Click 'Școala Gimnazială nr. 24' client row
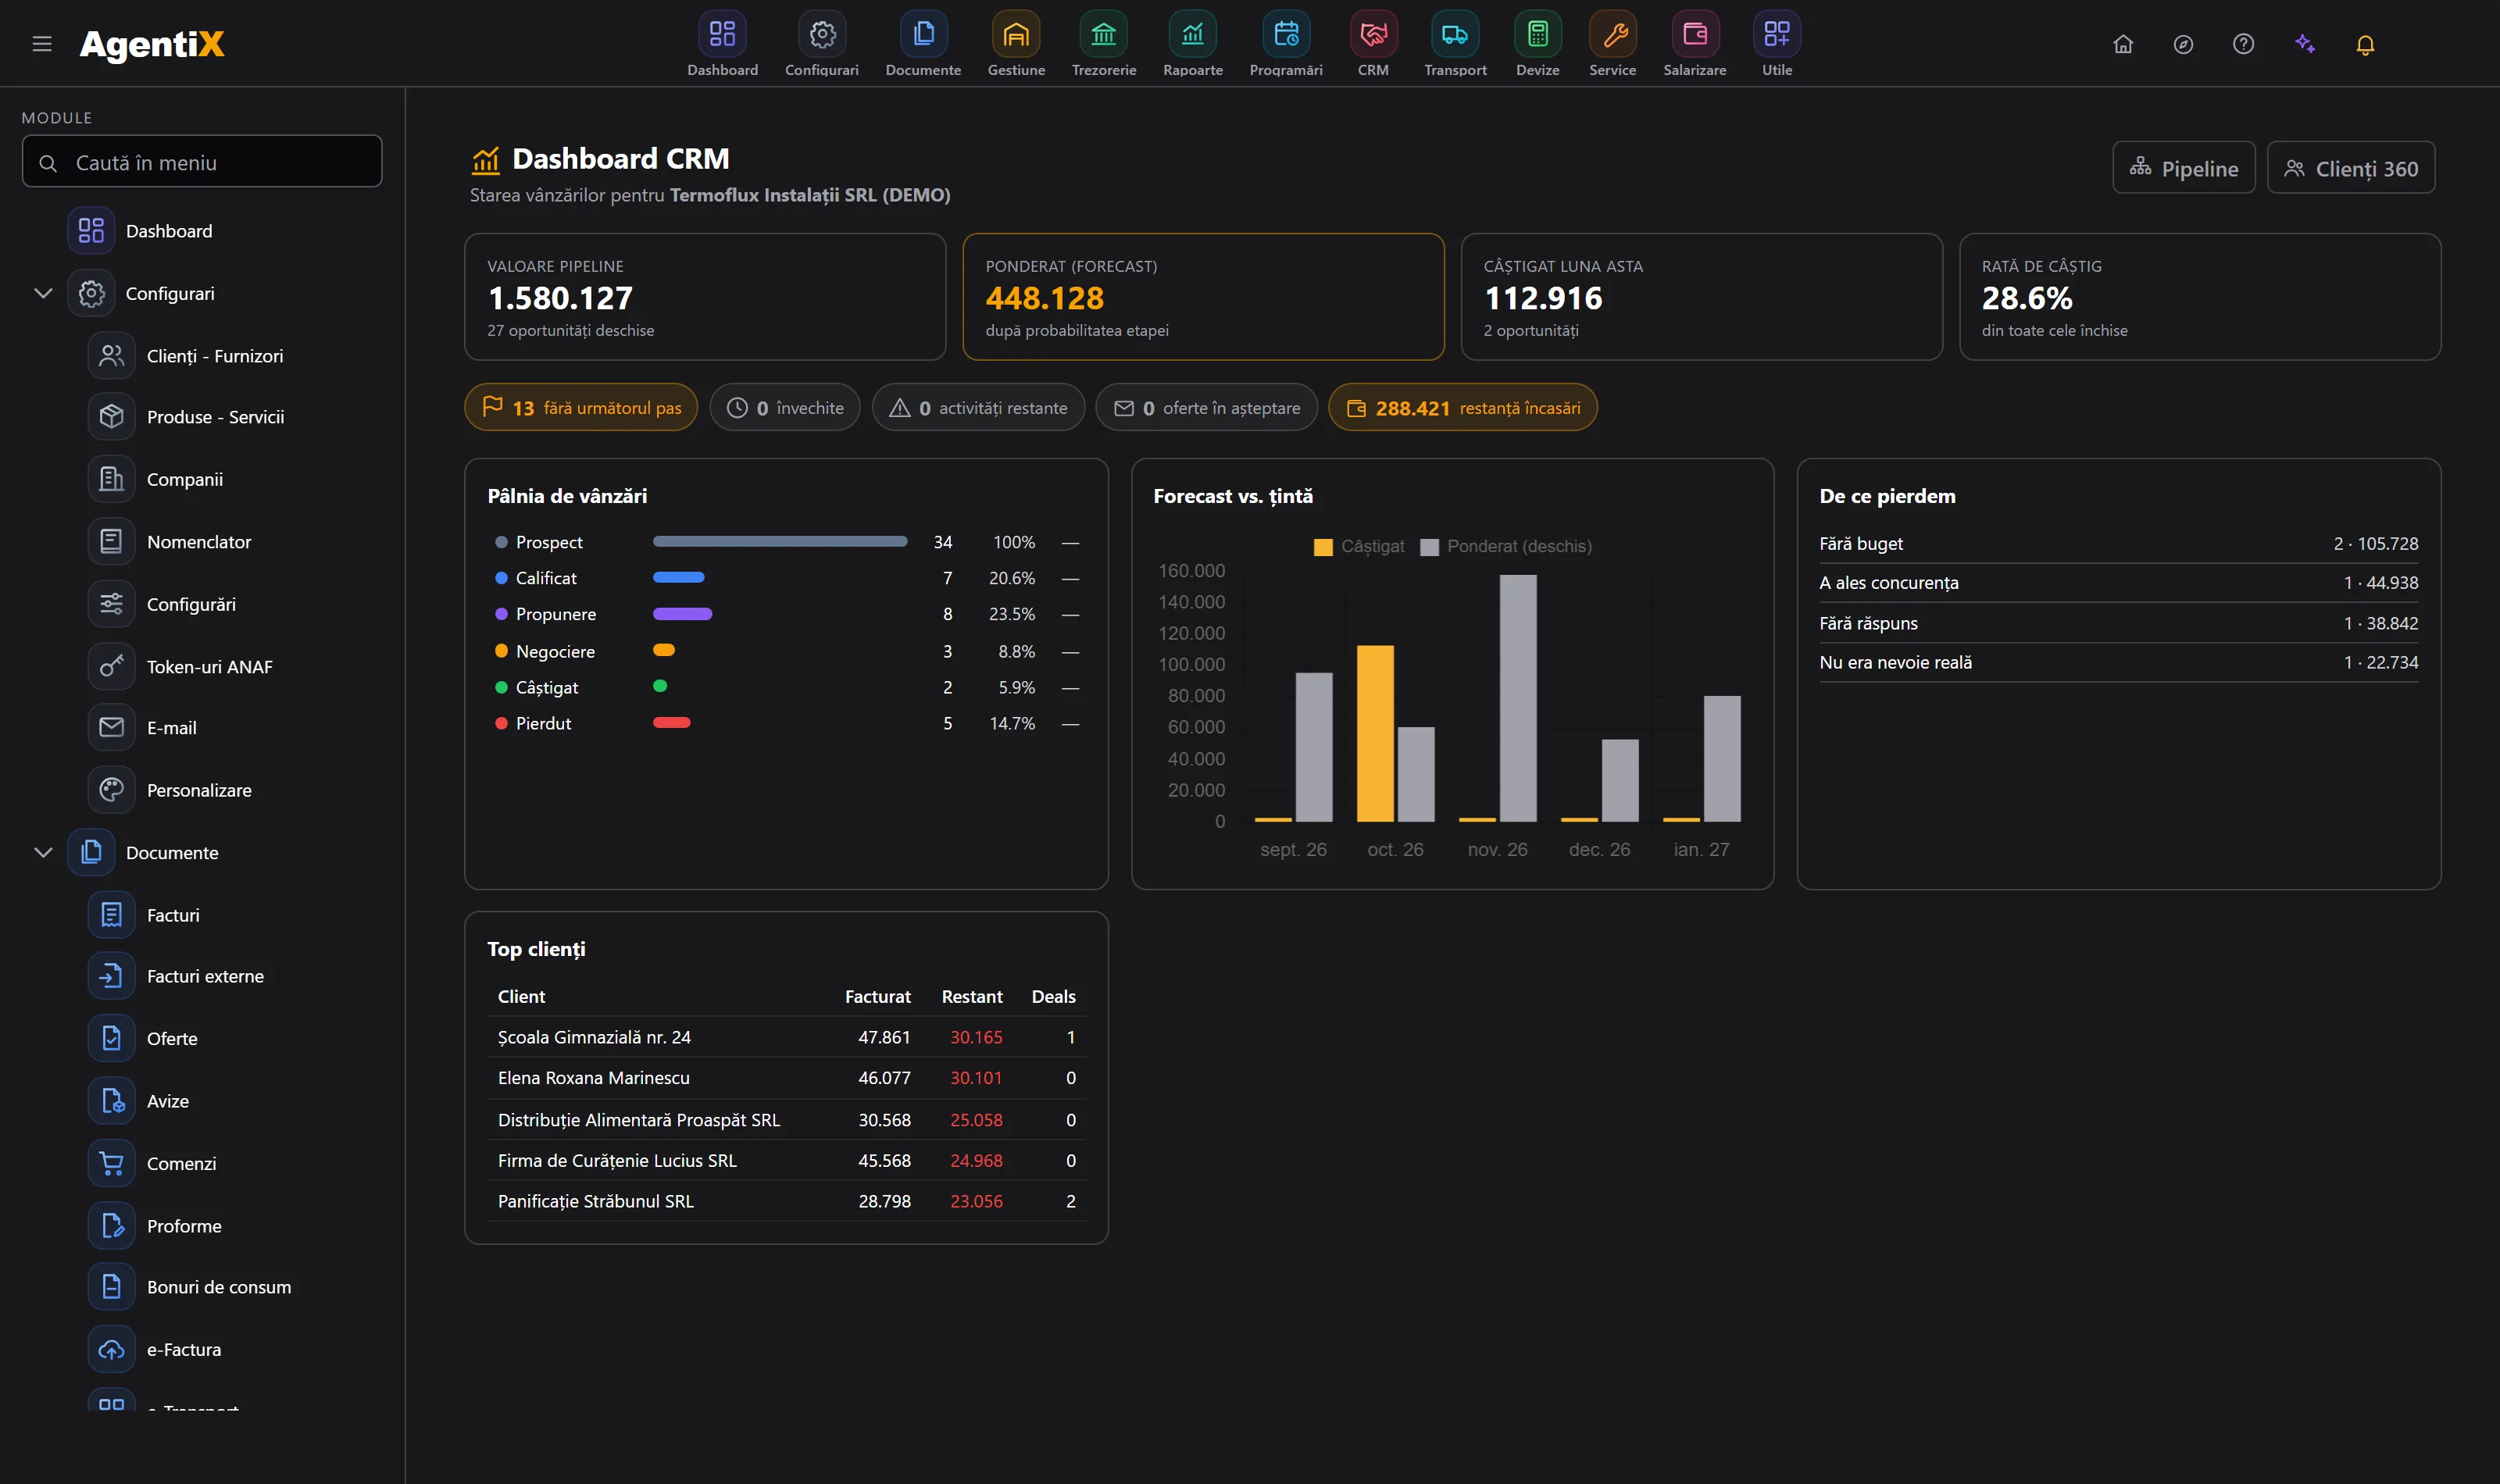The image size is (2500, 1484). coord(786,1037)
